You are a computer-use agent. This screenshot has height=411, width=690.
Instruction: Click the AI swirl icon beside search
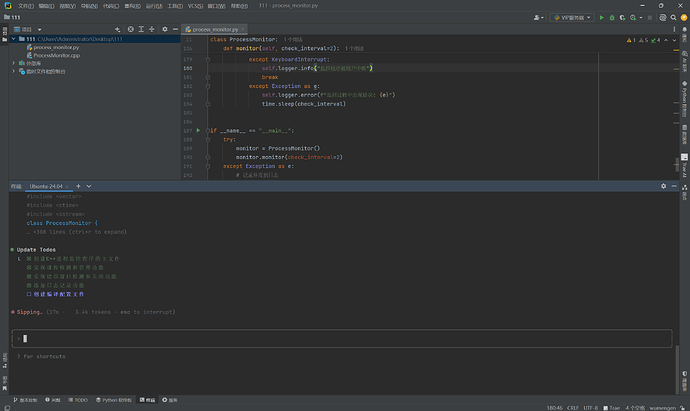(663, 18)
